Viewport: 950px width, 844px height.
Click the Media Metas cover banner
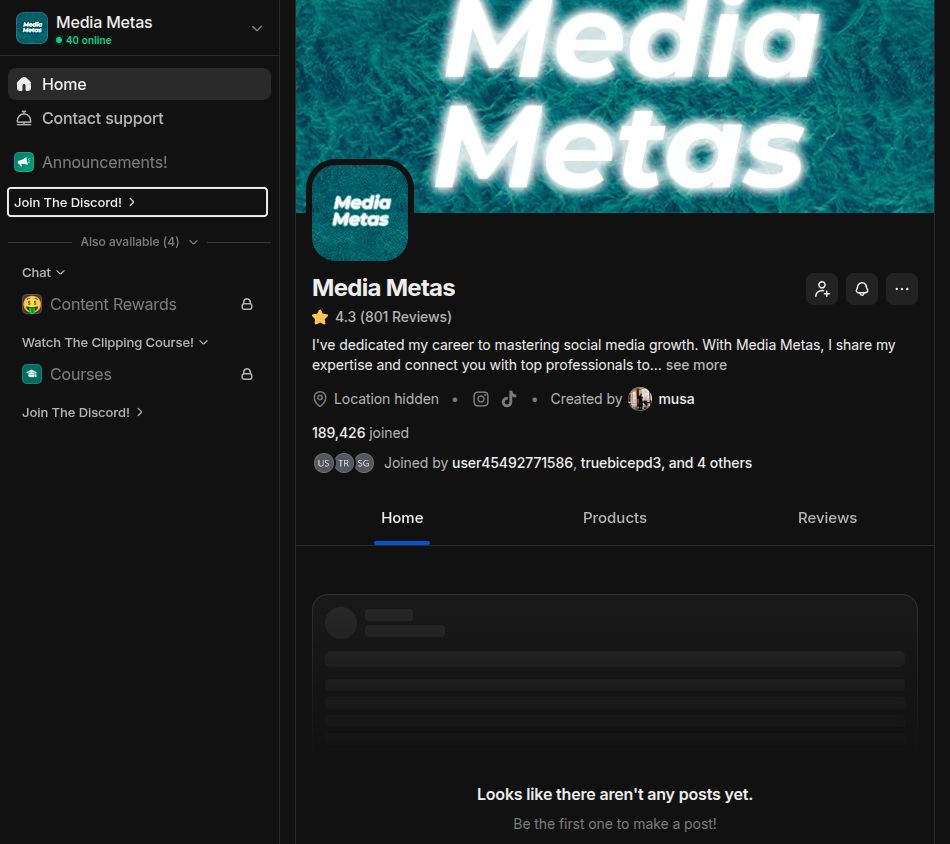tap(614, 106)
